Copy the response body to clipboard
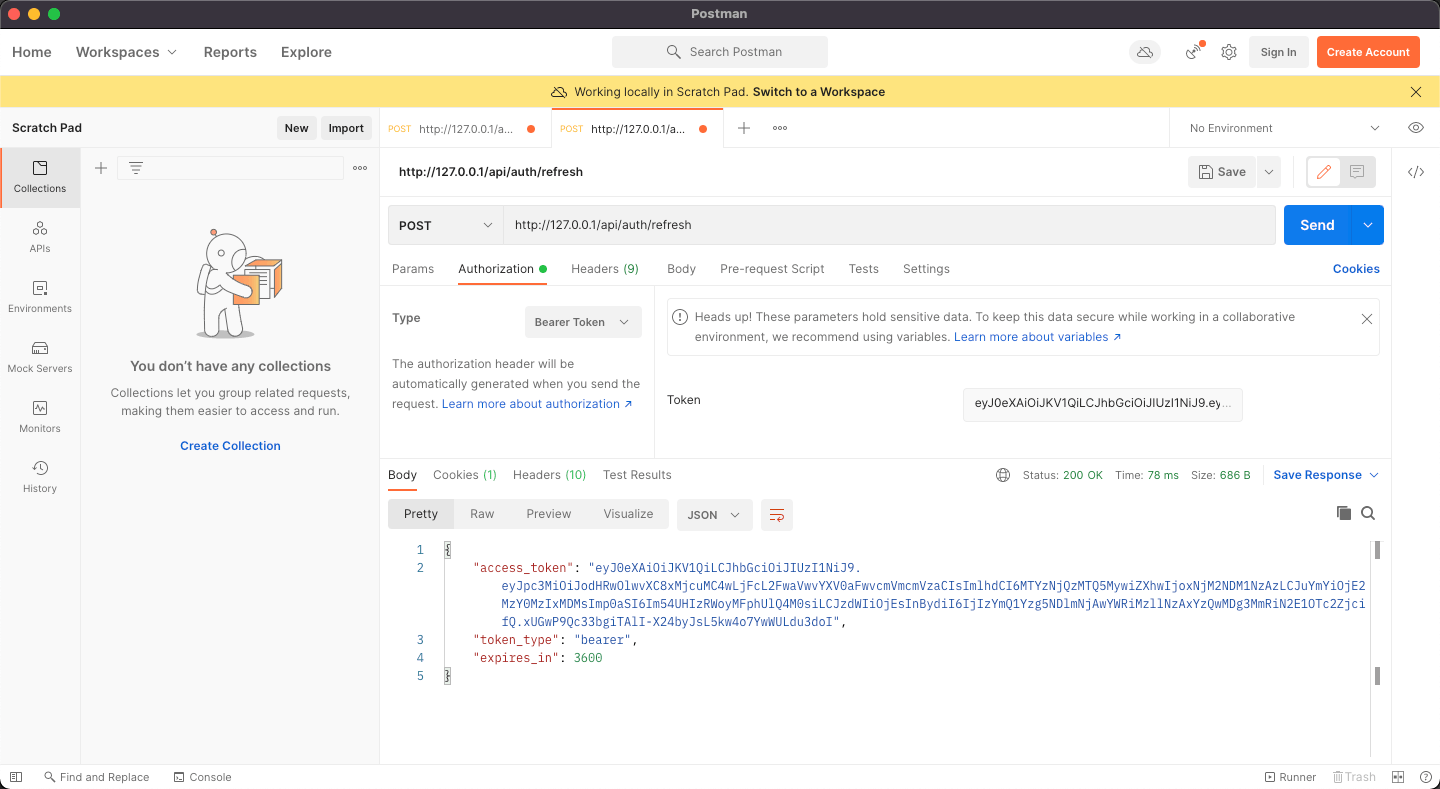 1344,513
